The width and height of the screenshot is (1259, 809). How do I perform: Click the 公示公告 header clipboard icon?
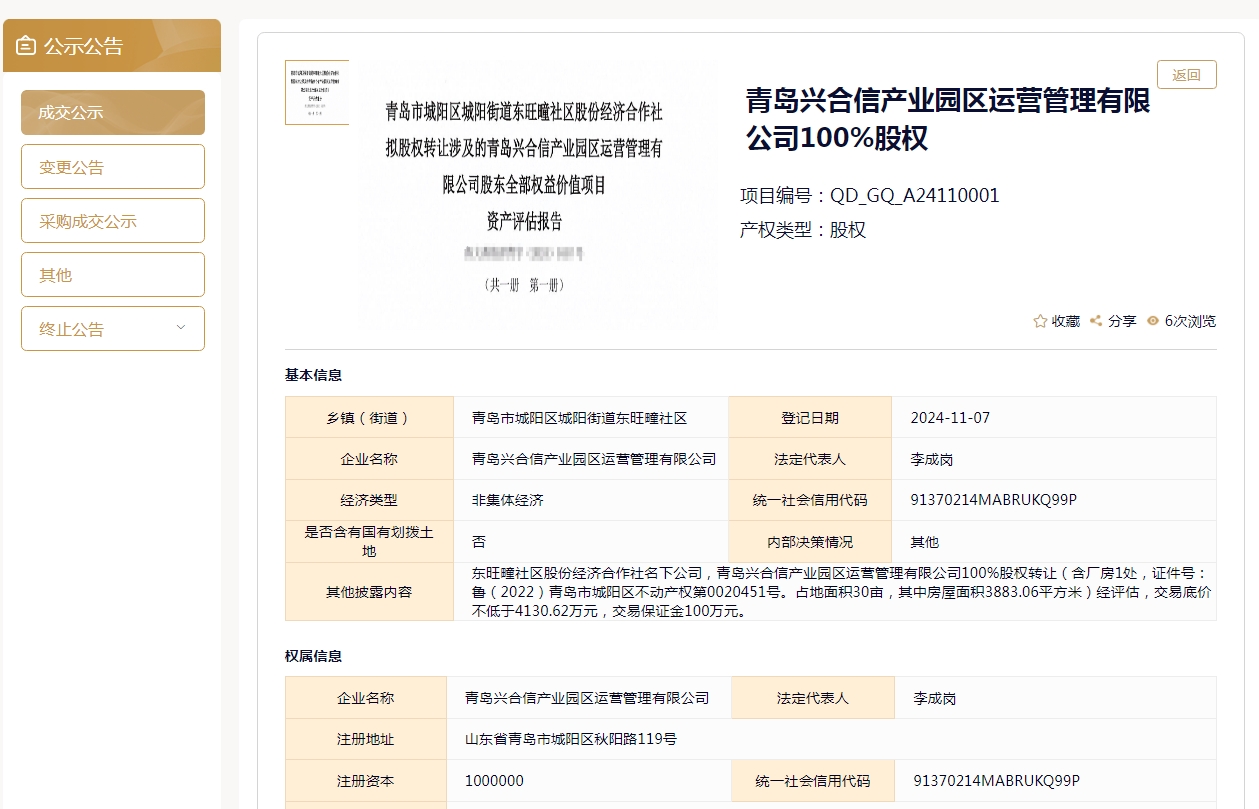tap(26, 46)
